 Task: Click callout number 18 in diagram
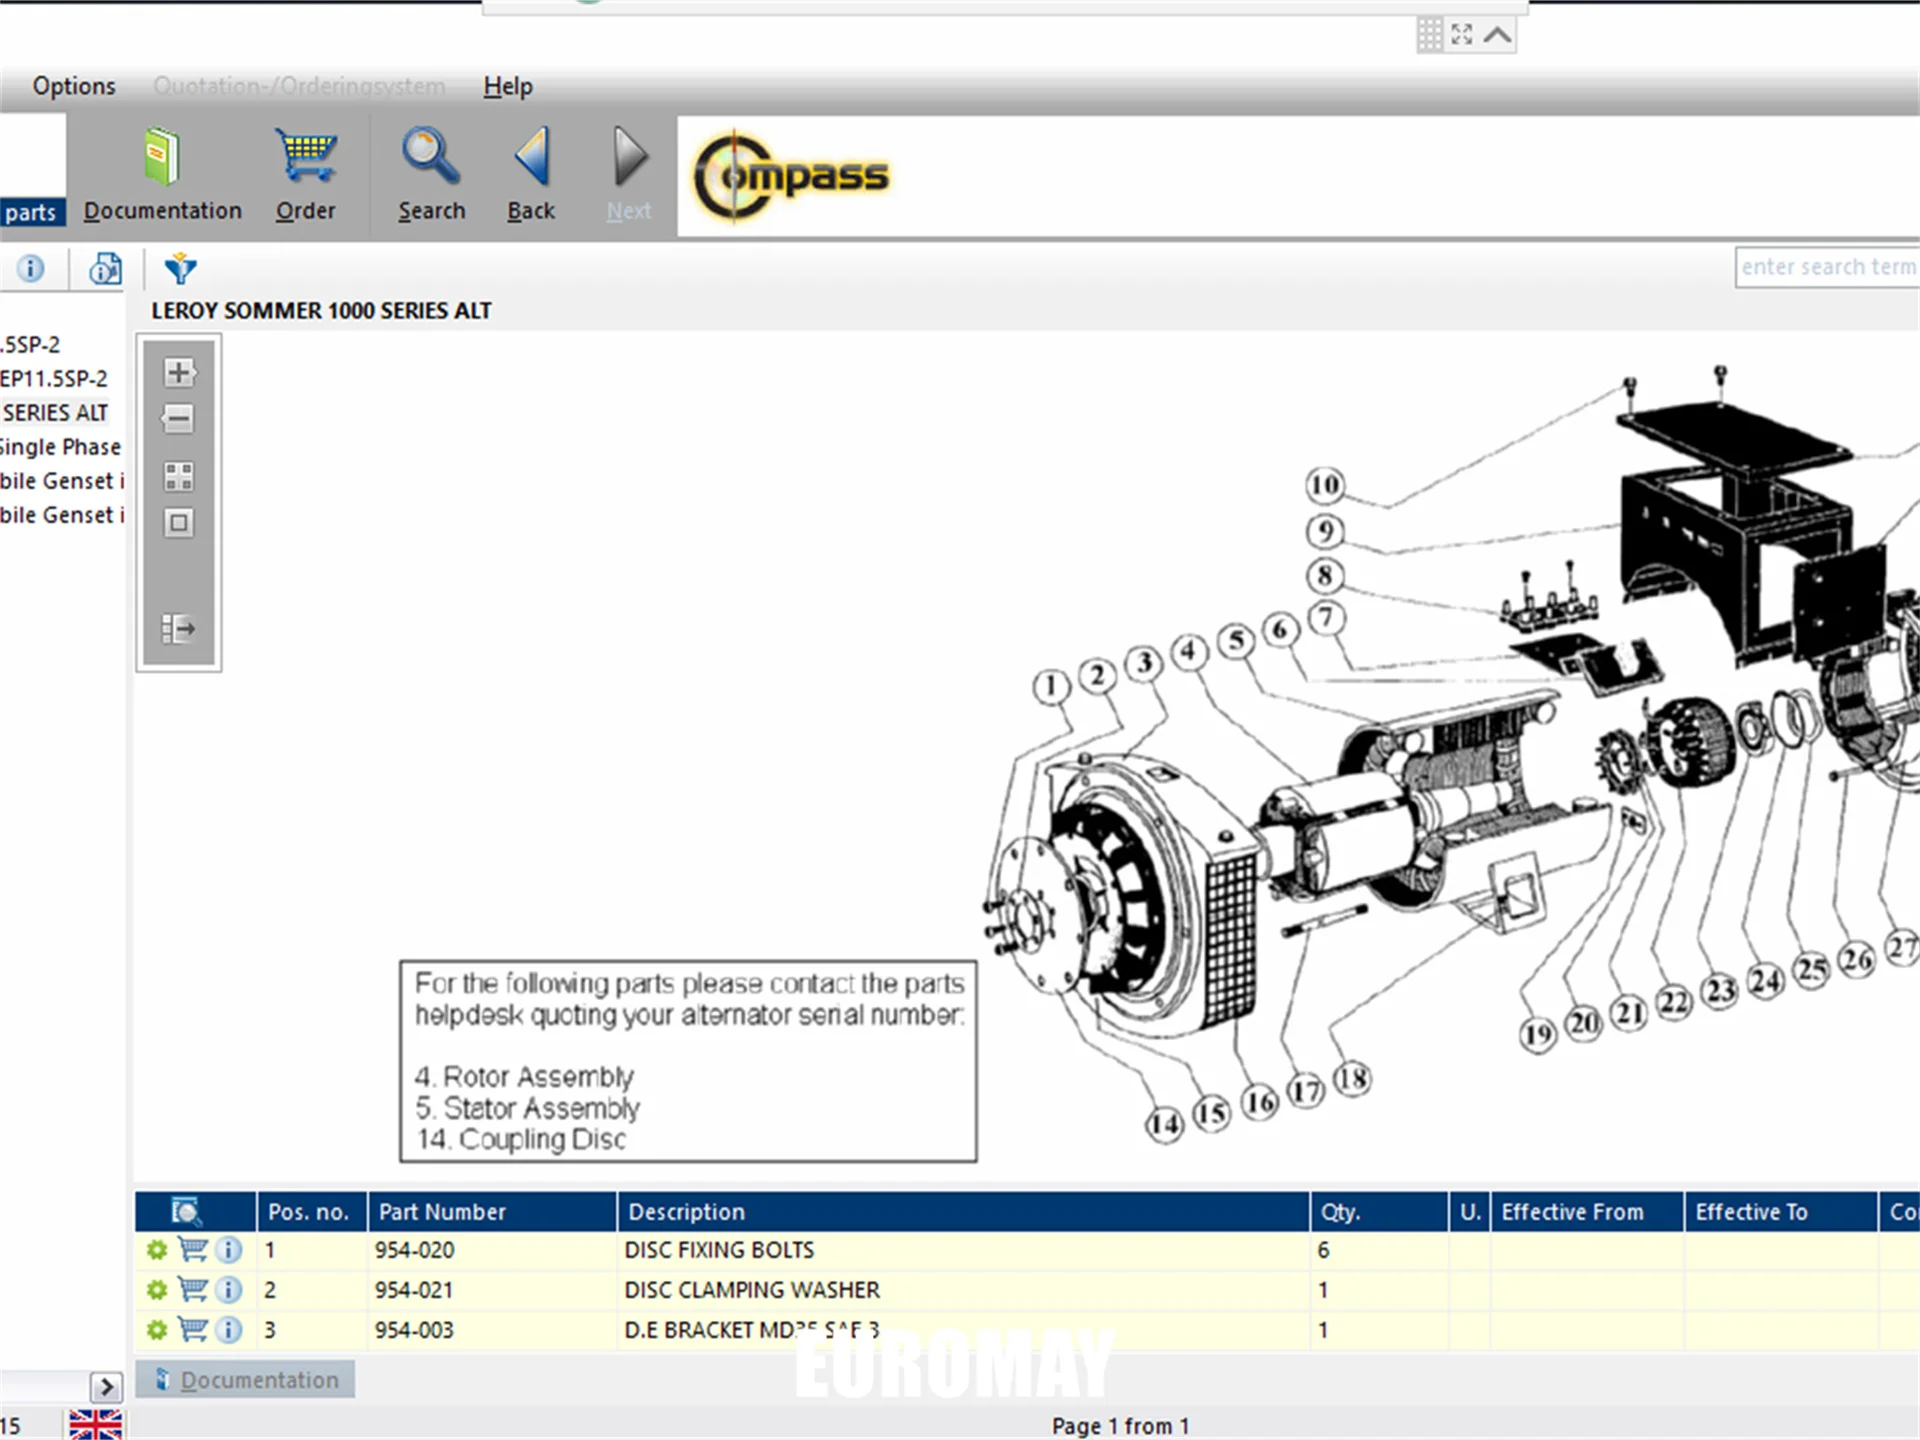(1352, 1078)
